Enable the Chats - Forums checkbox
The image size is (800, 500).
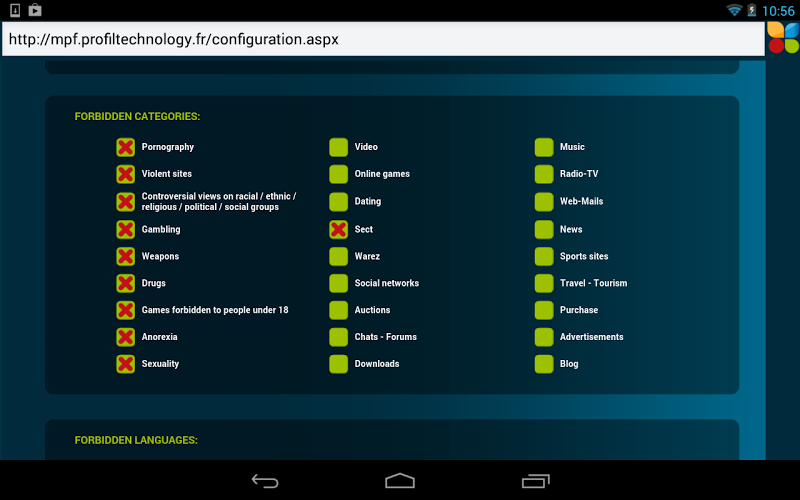point(338,337)
